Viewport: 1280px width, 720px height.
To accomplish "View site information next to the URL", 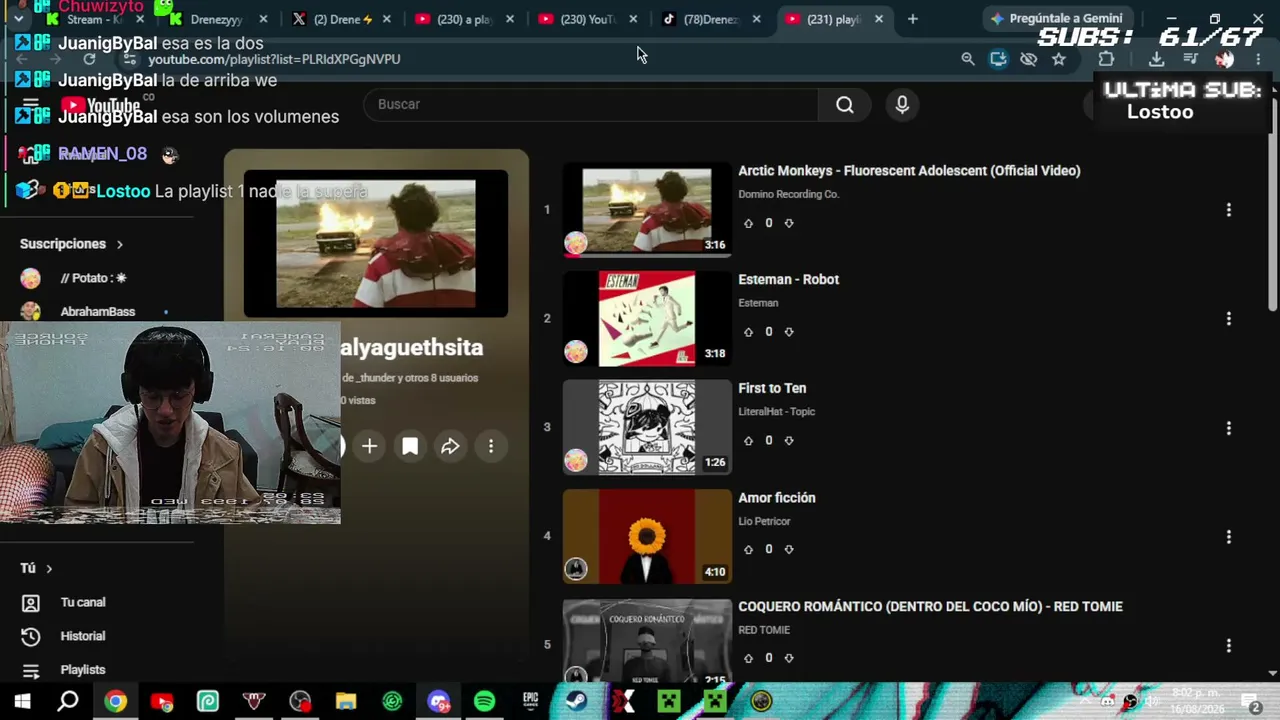I will (x=130, y=59).
